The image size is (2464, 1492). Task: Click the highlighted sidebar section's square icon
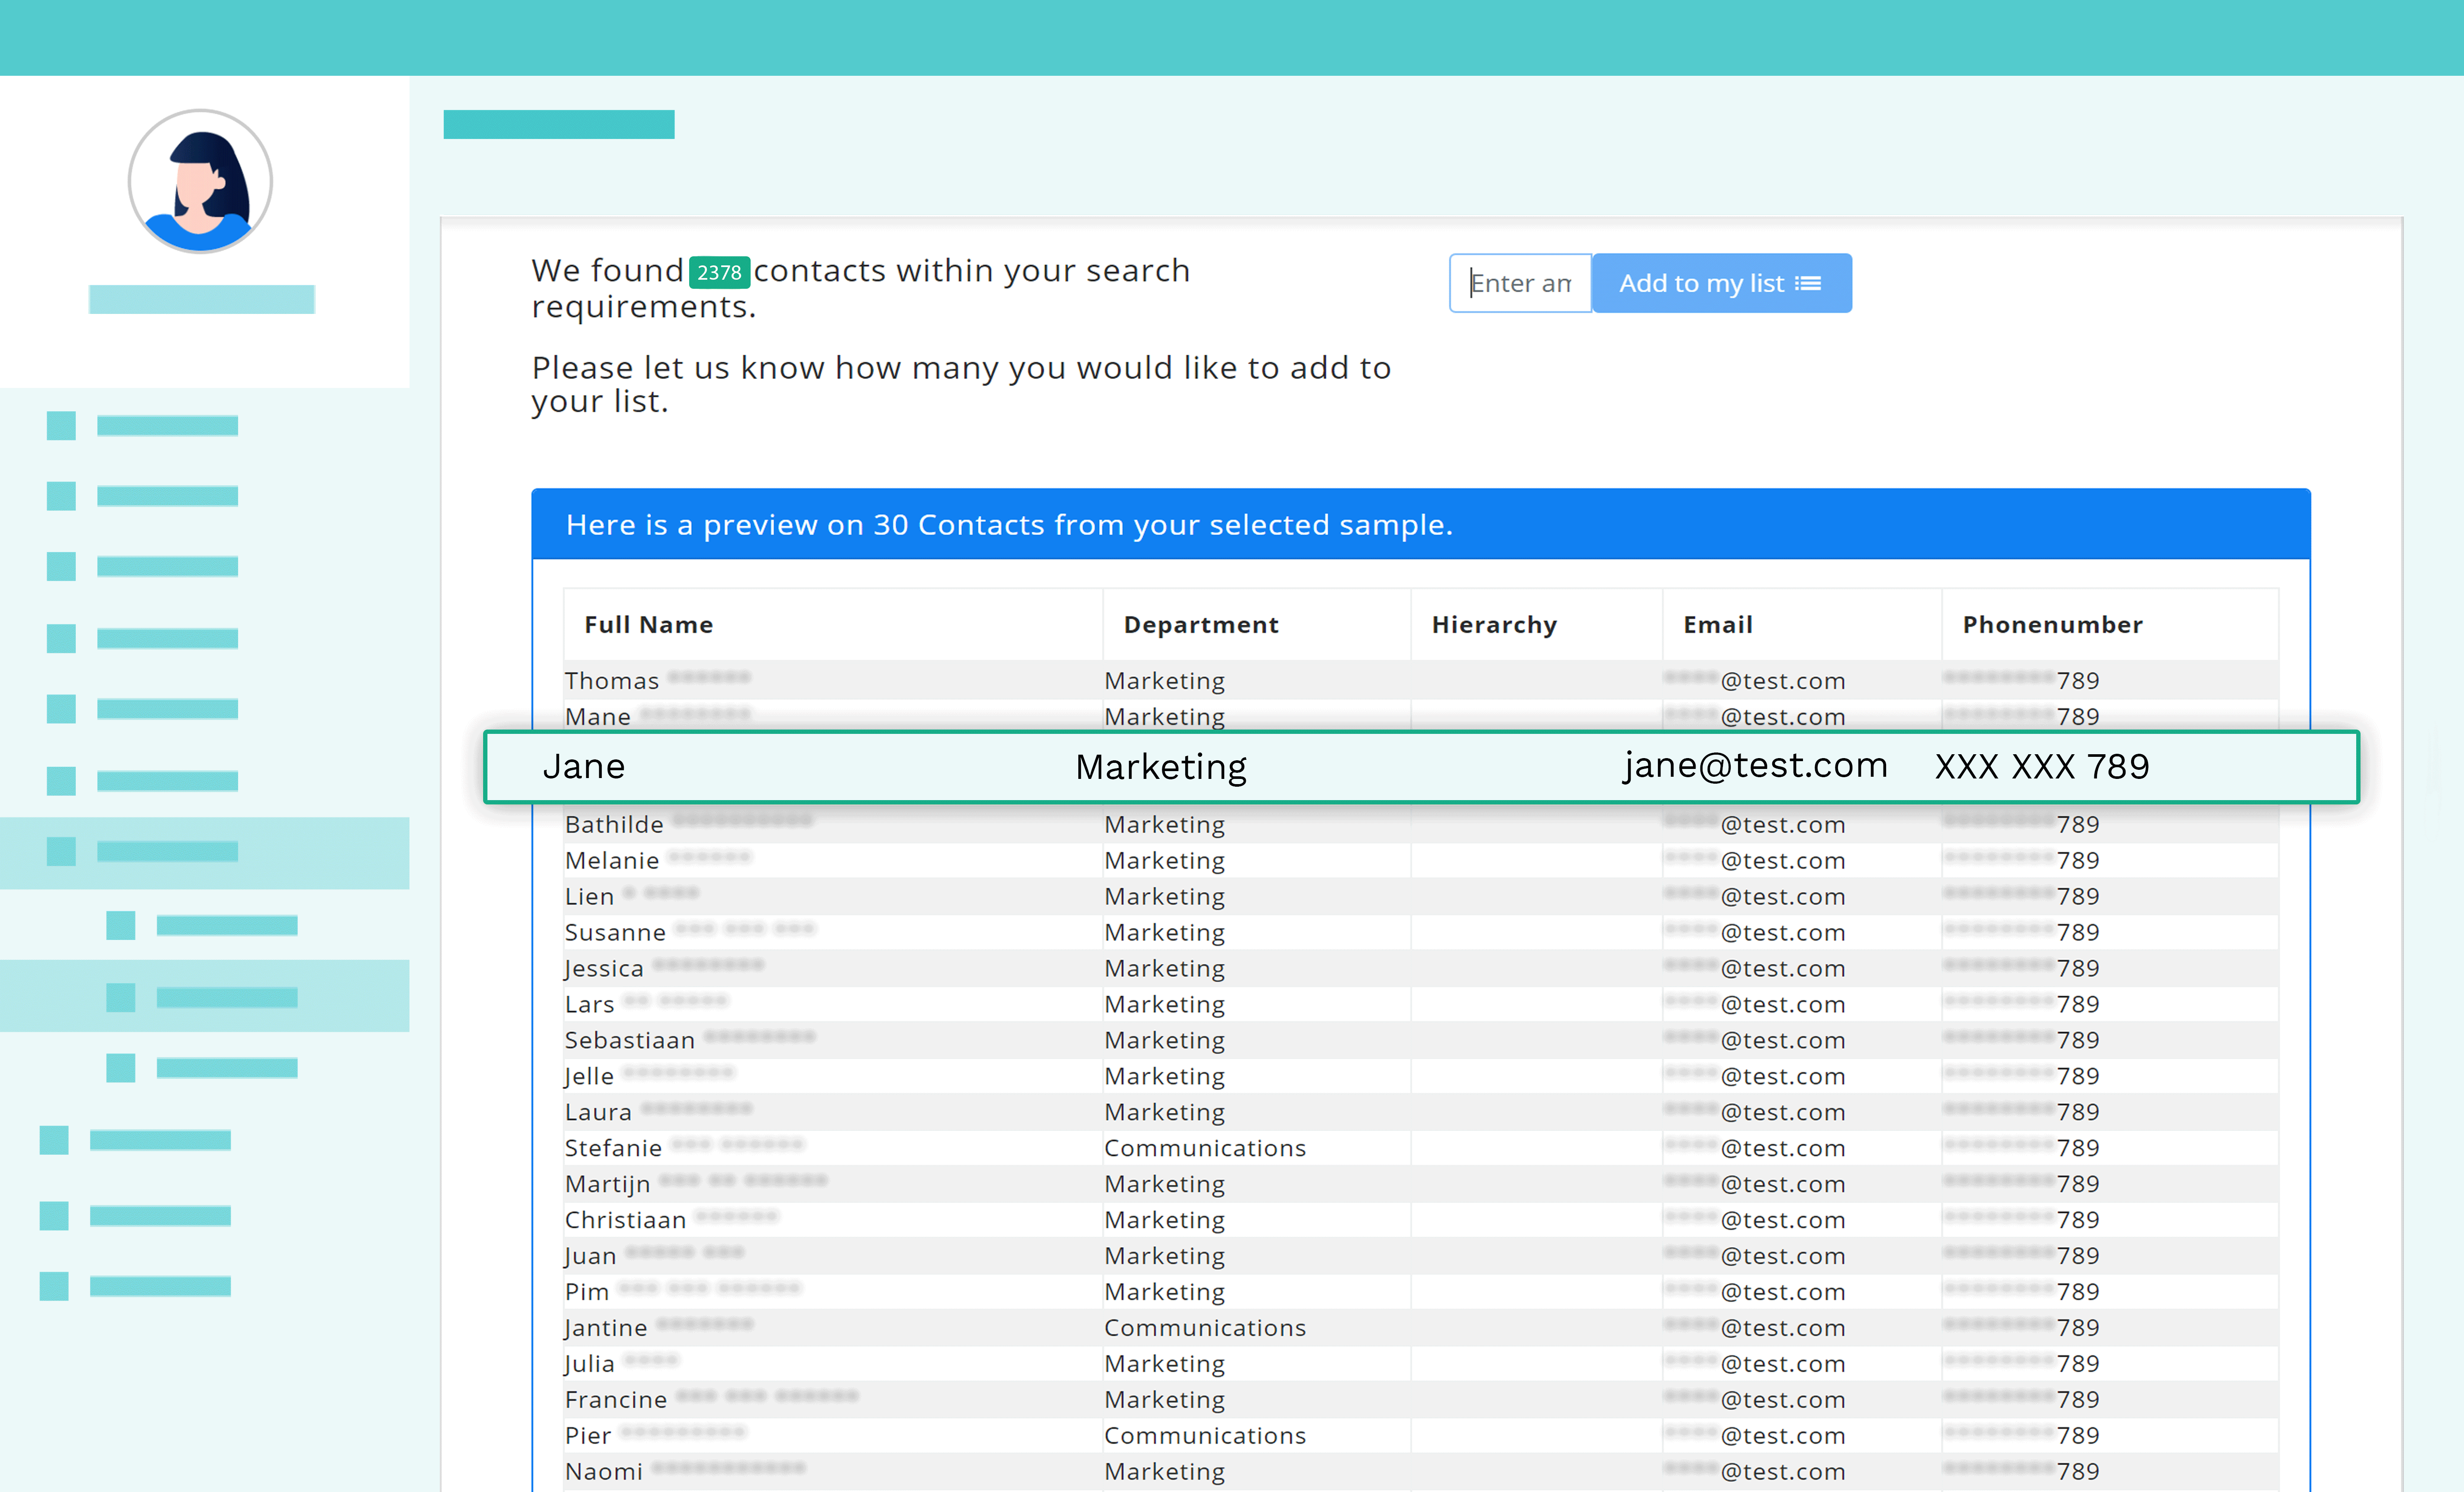pos(61,852)
